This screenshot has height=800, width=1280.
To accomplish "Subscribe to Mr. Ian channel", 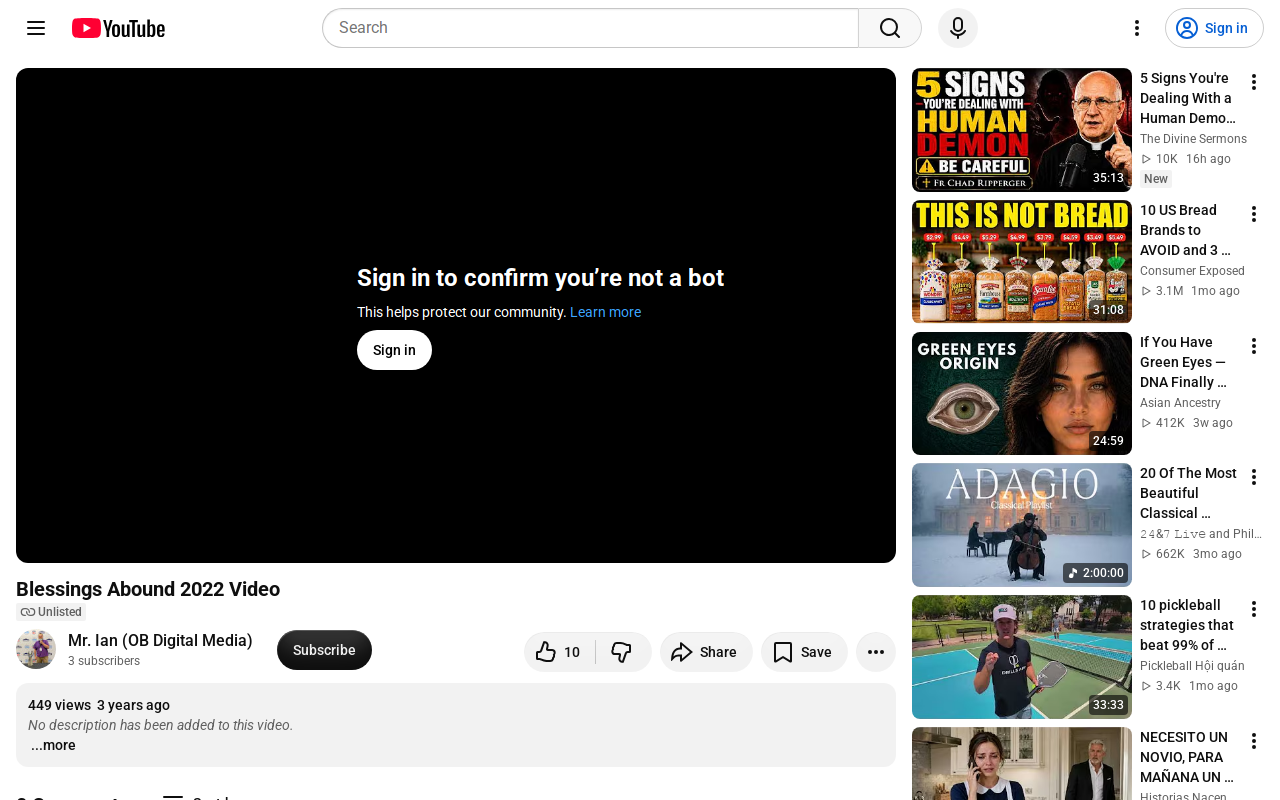I will coord(324,650).
